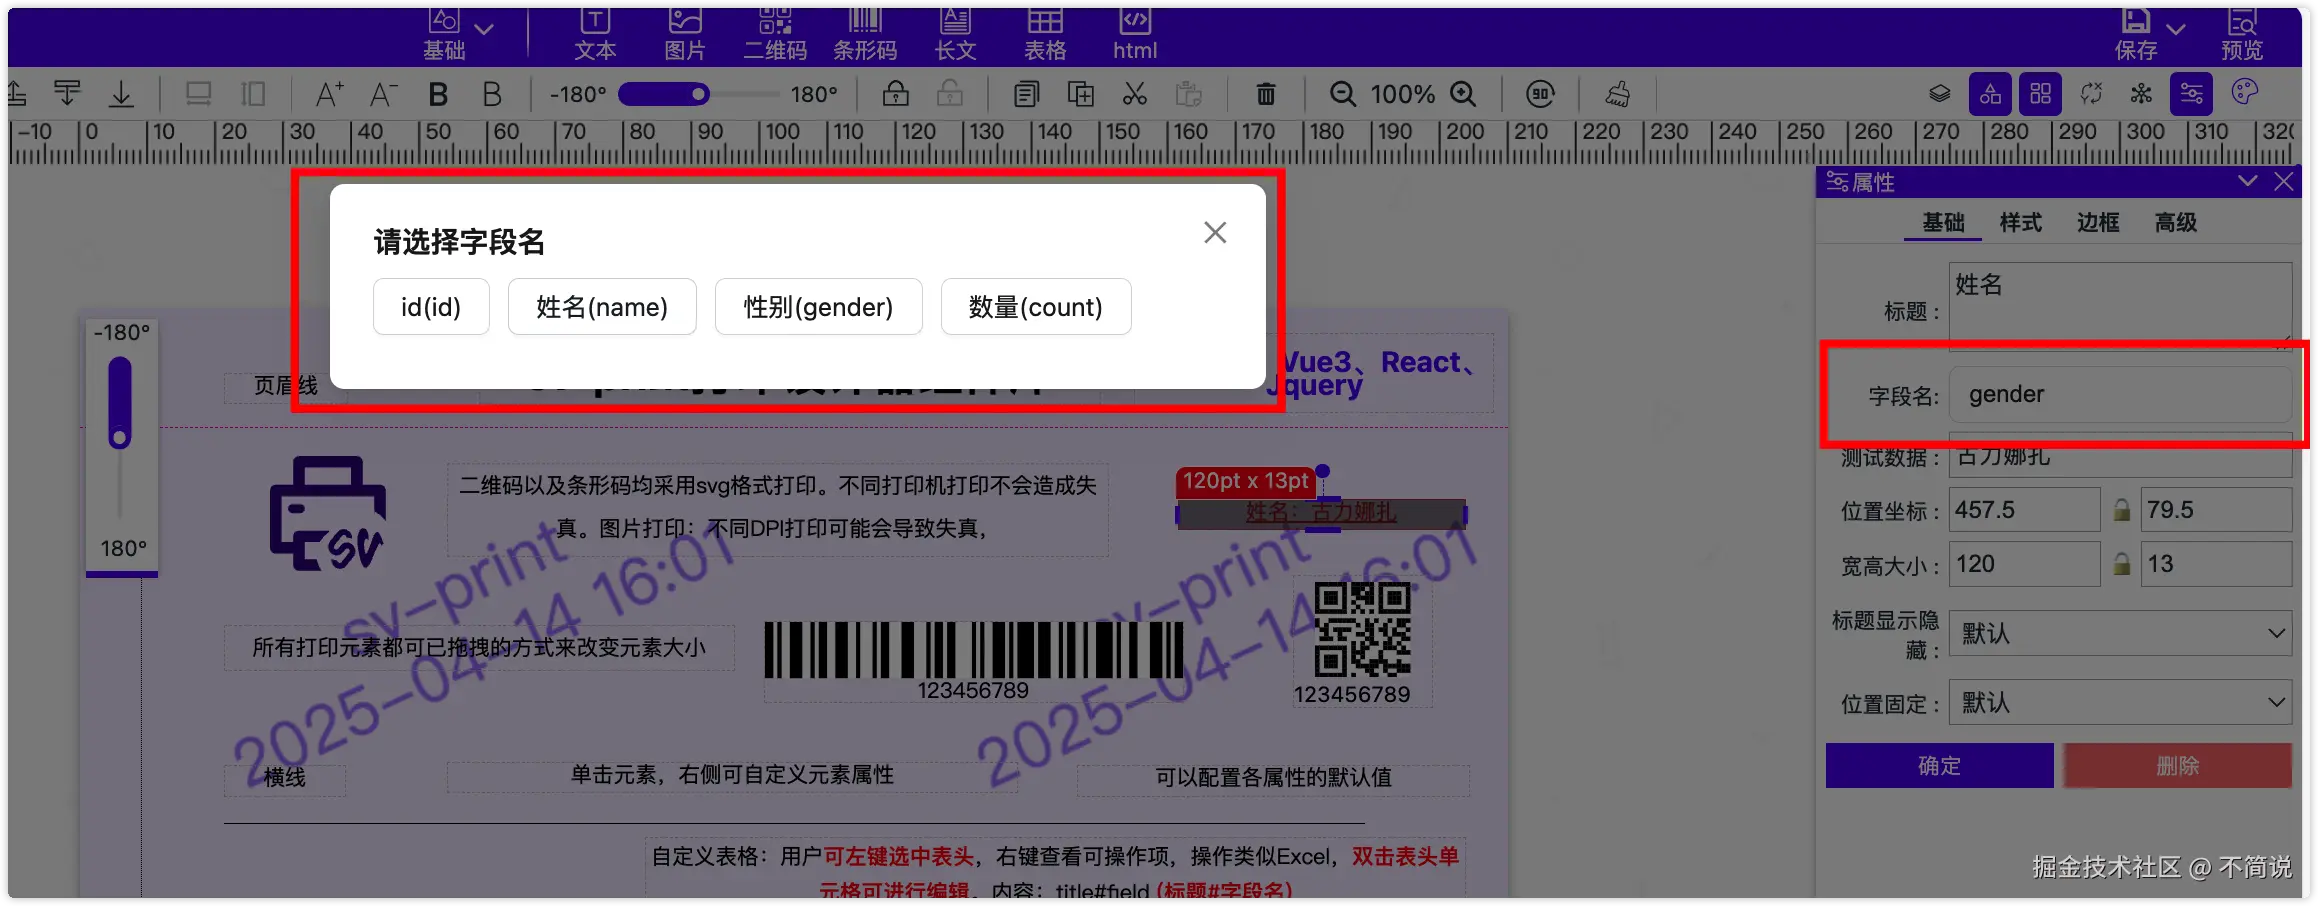Click the 字段名 input containing gender

pyautogui.click(x=2121, y=394)
